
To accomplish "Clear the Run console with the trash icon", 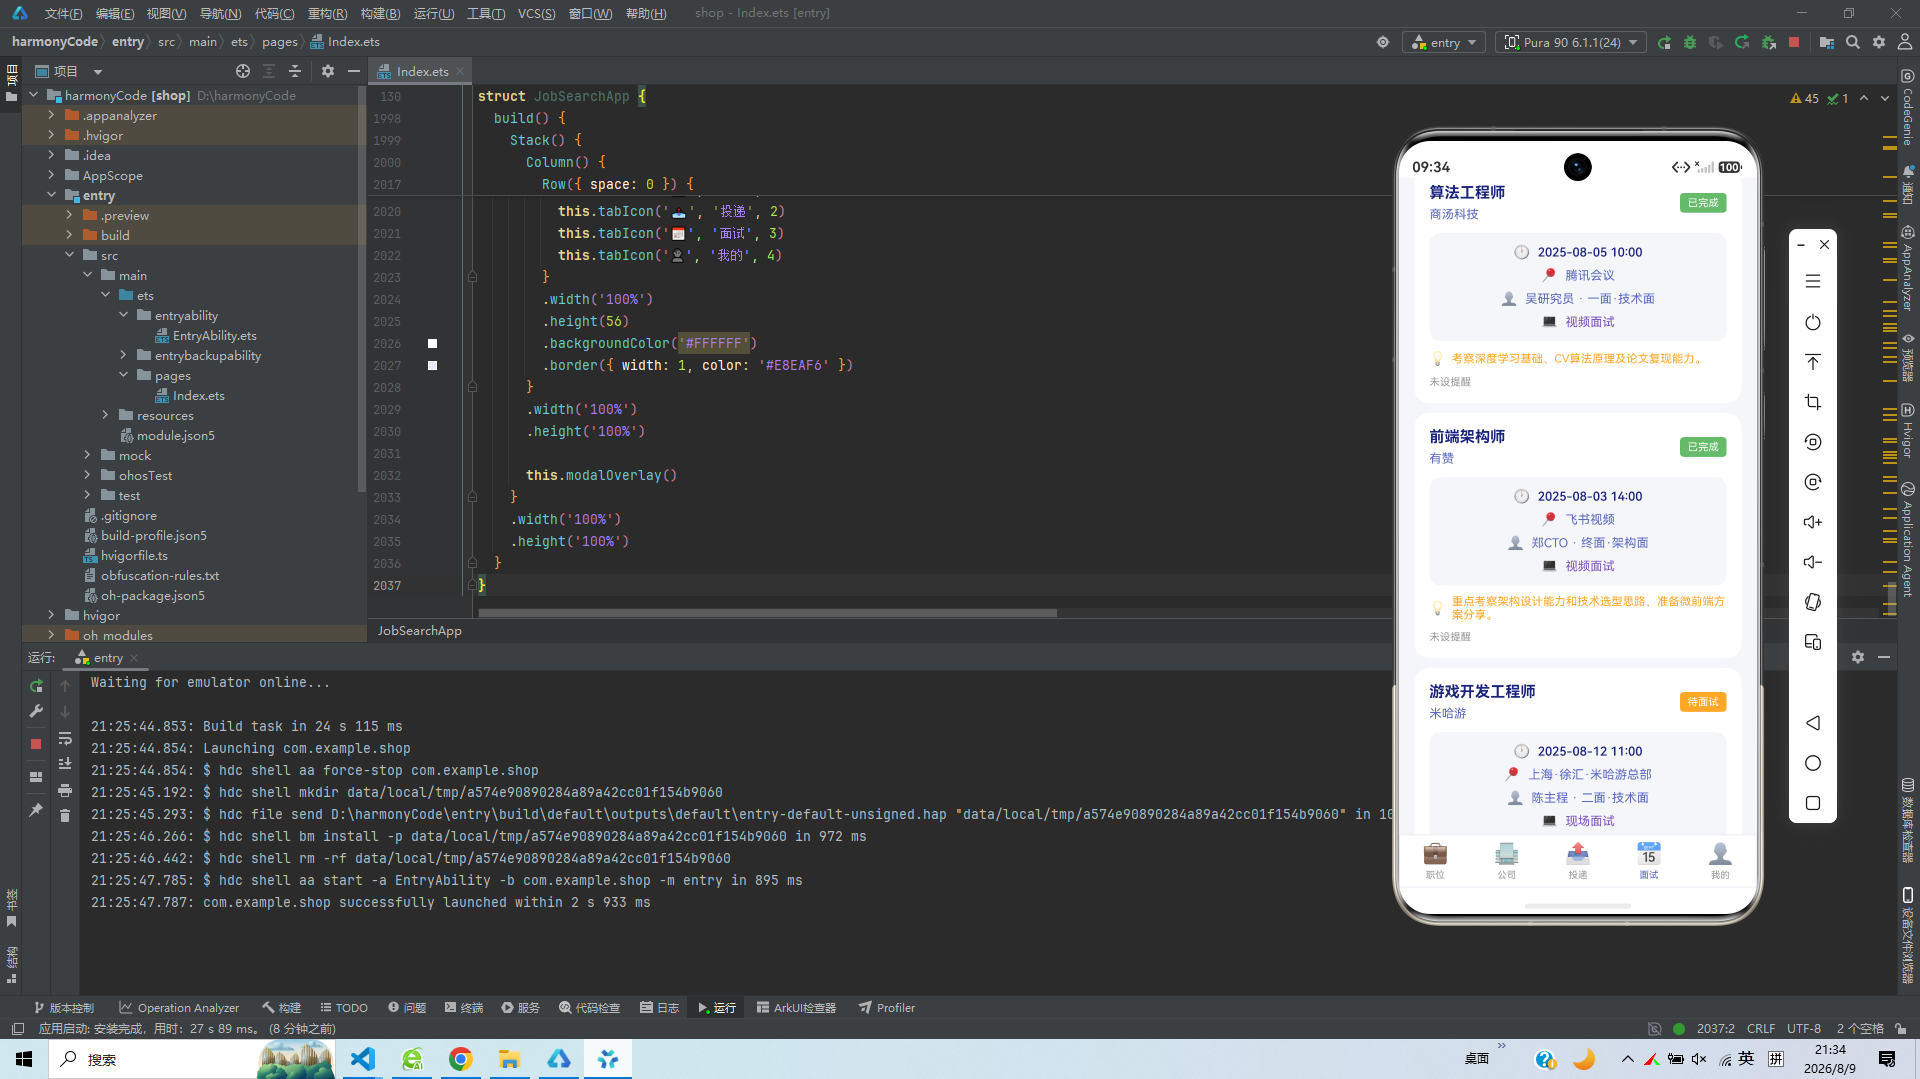I will click(65, 815).
